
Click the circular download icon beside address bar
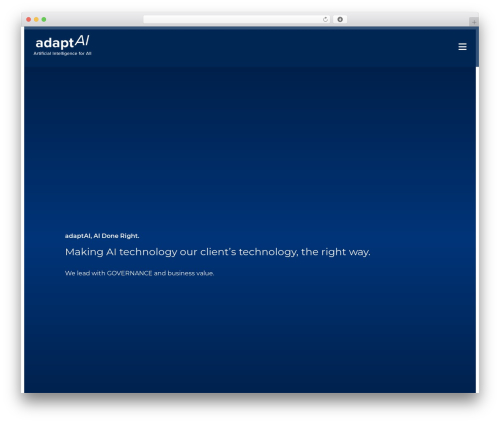point(340,19)
